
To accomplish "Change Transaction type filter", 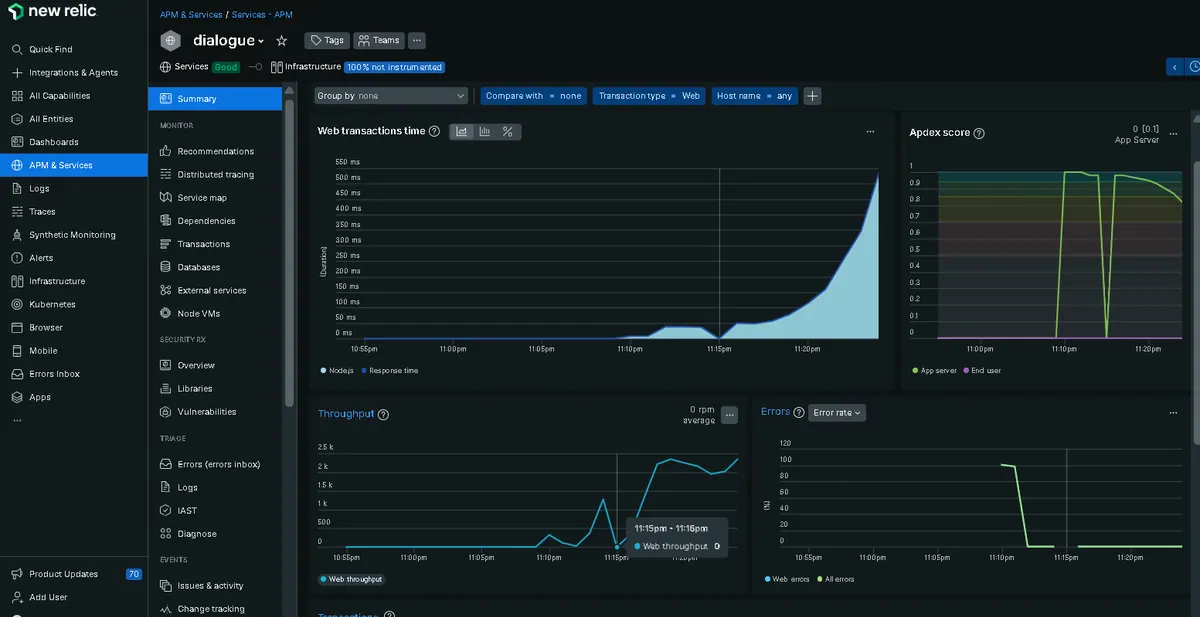I will point(649,96).
